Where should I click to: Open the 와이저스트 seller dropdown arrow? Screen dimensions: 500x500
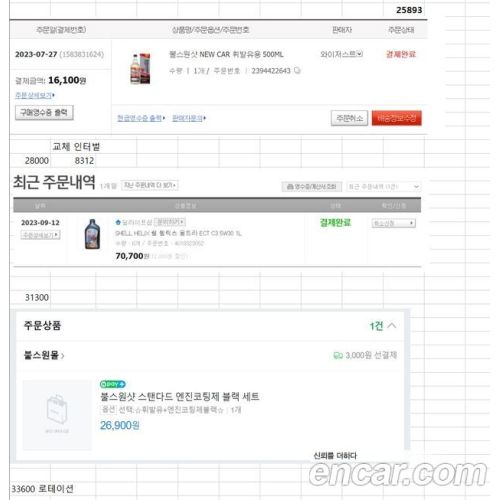pos(359,54)
